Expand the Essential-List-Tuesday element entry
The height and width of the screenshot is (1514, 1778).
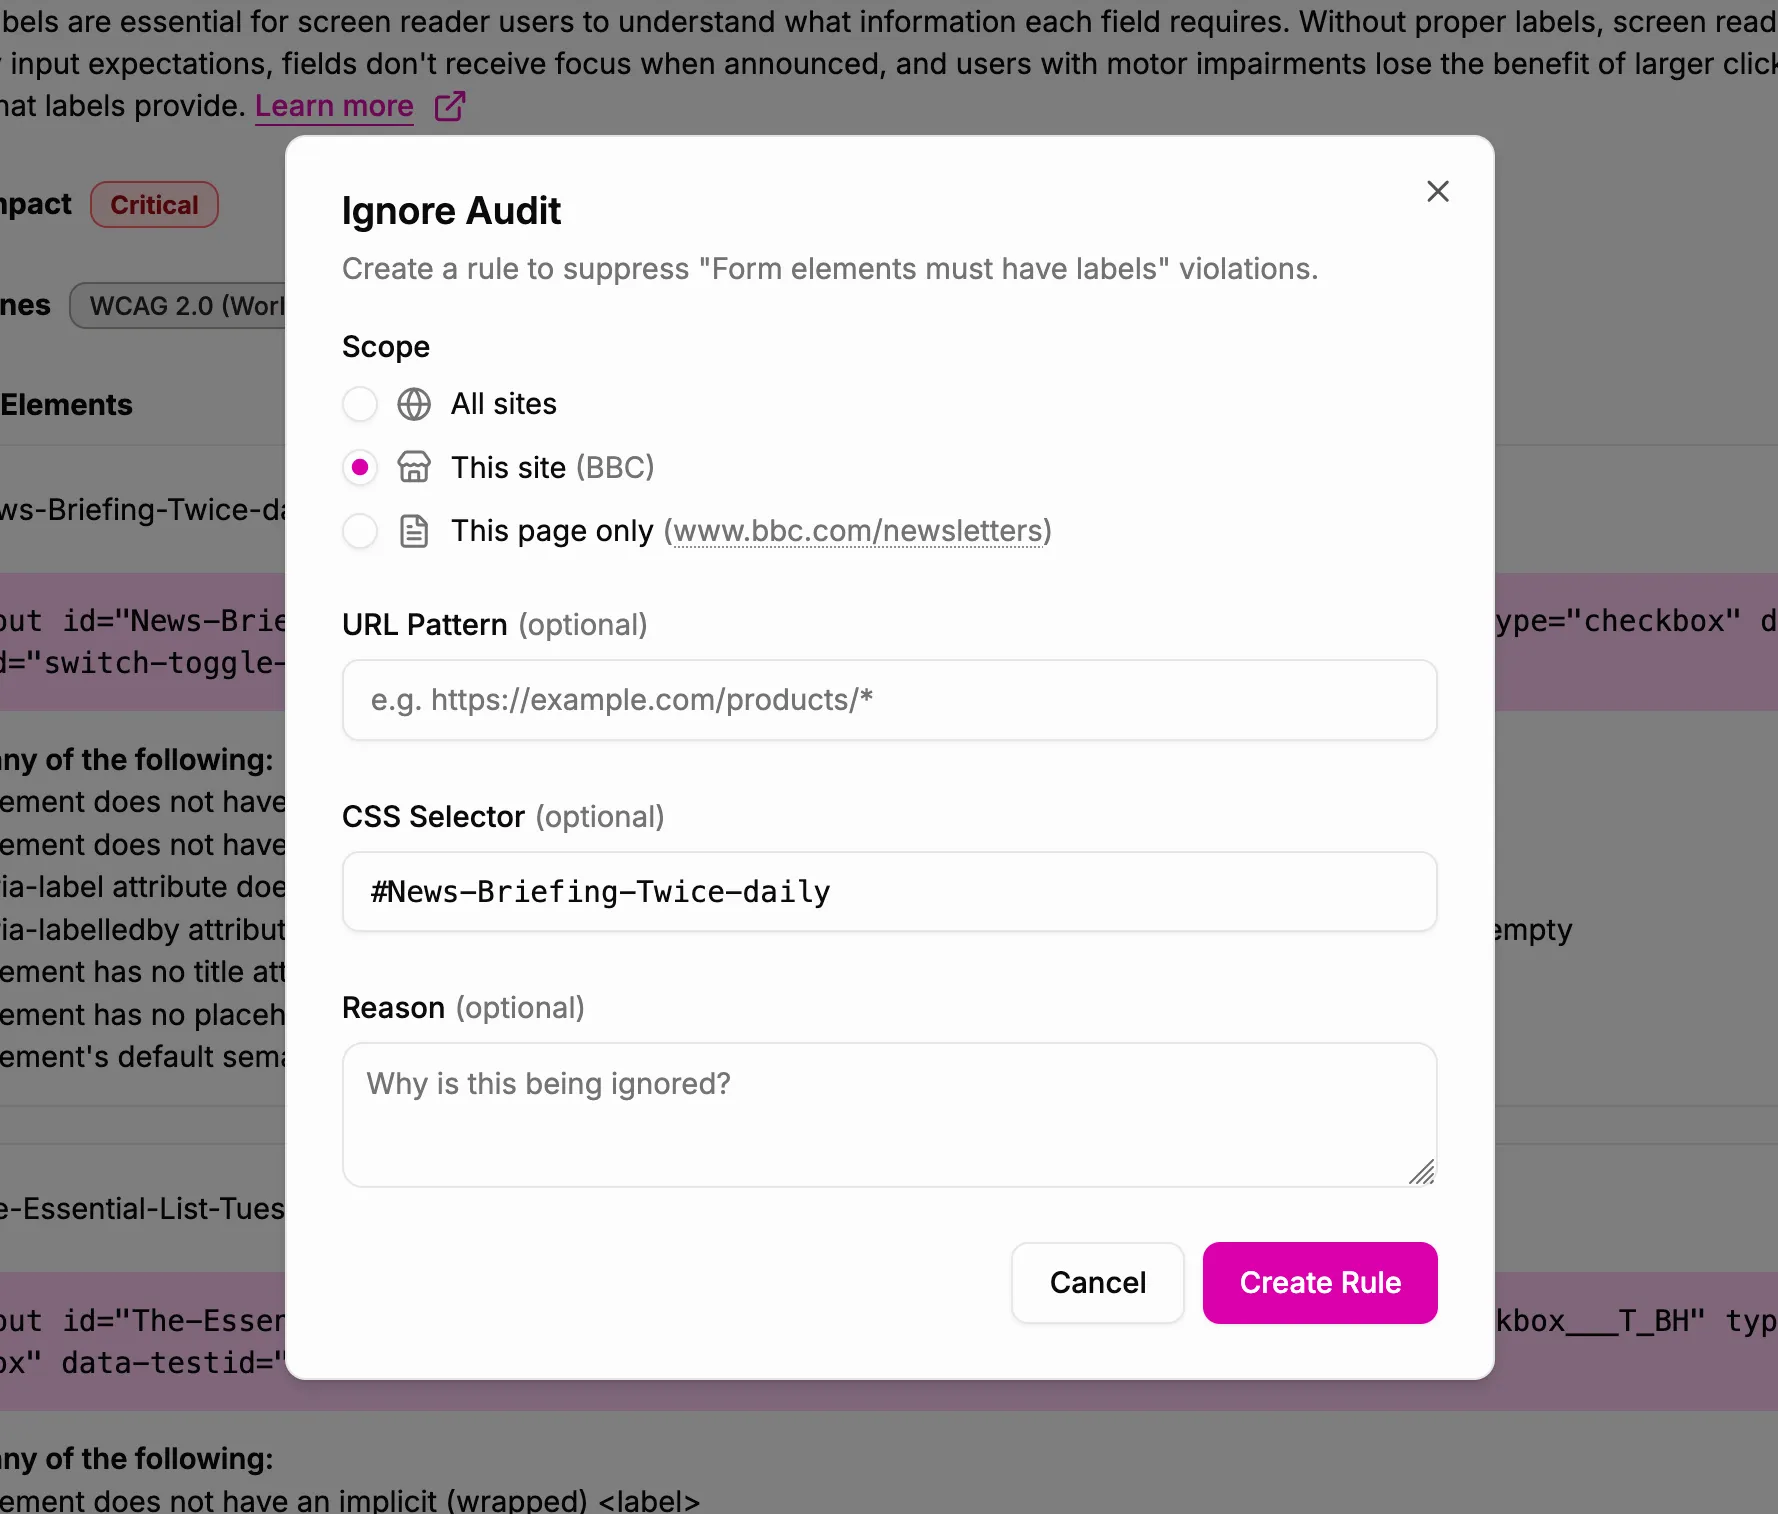click(140, 1208)
